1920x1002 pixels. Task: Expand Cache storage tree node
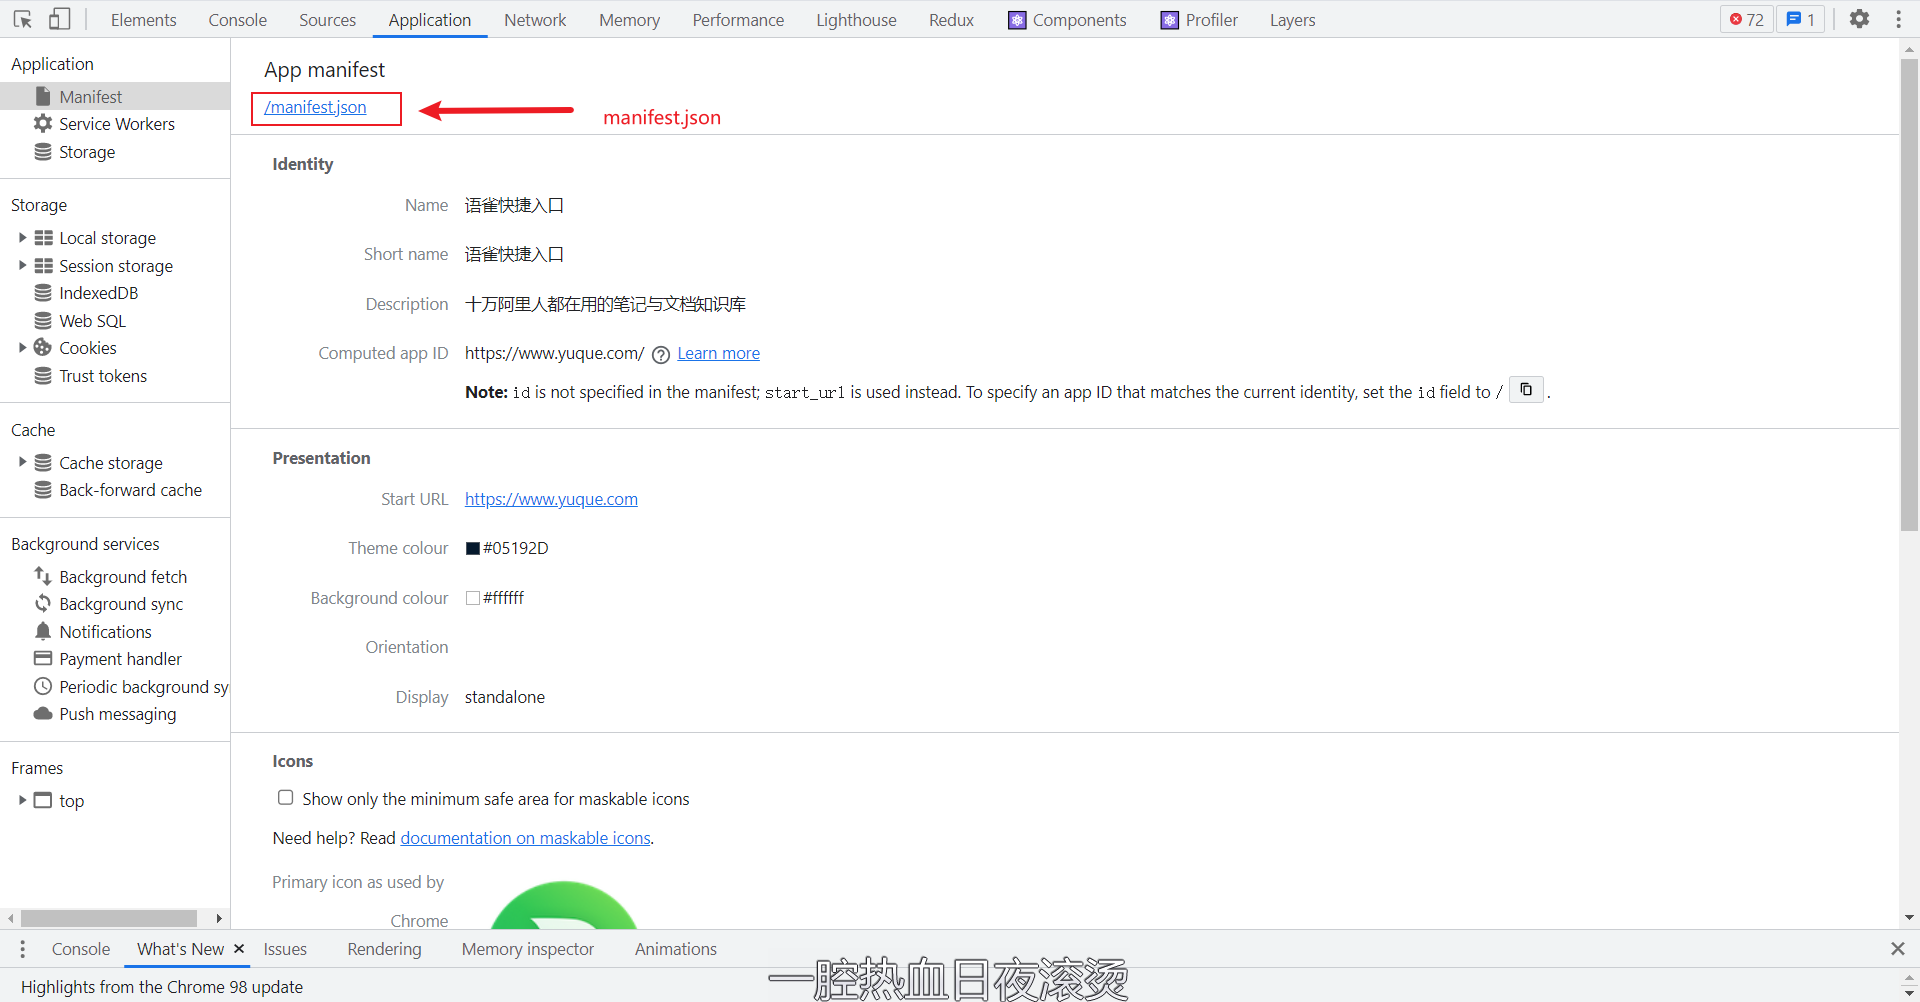(22, 462)
